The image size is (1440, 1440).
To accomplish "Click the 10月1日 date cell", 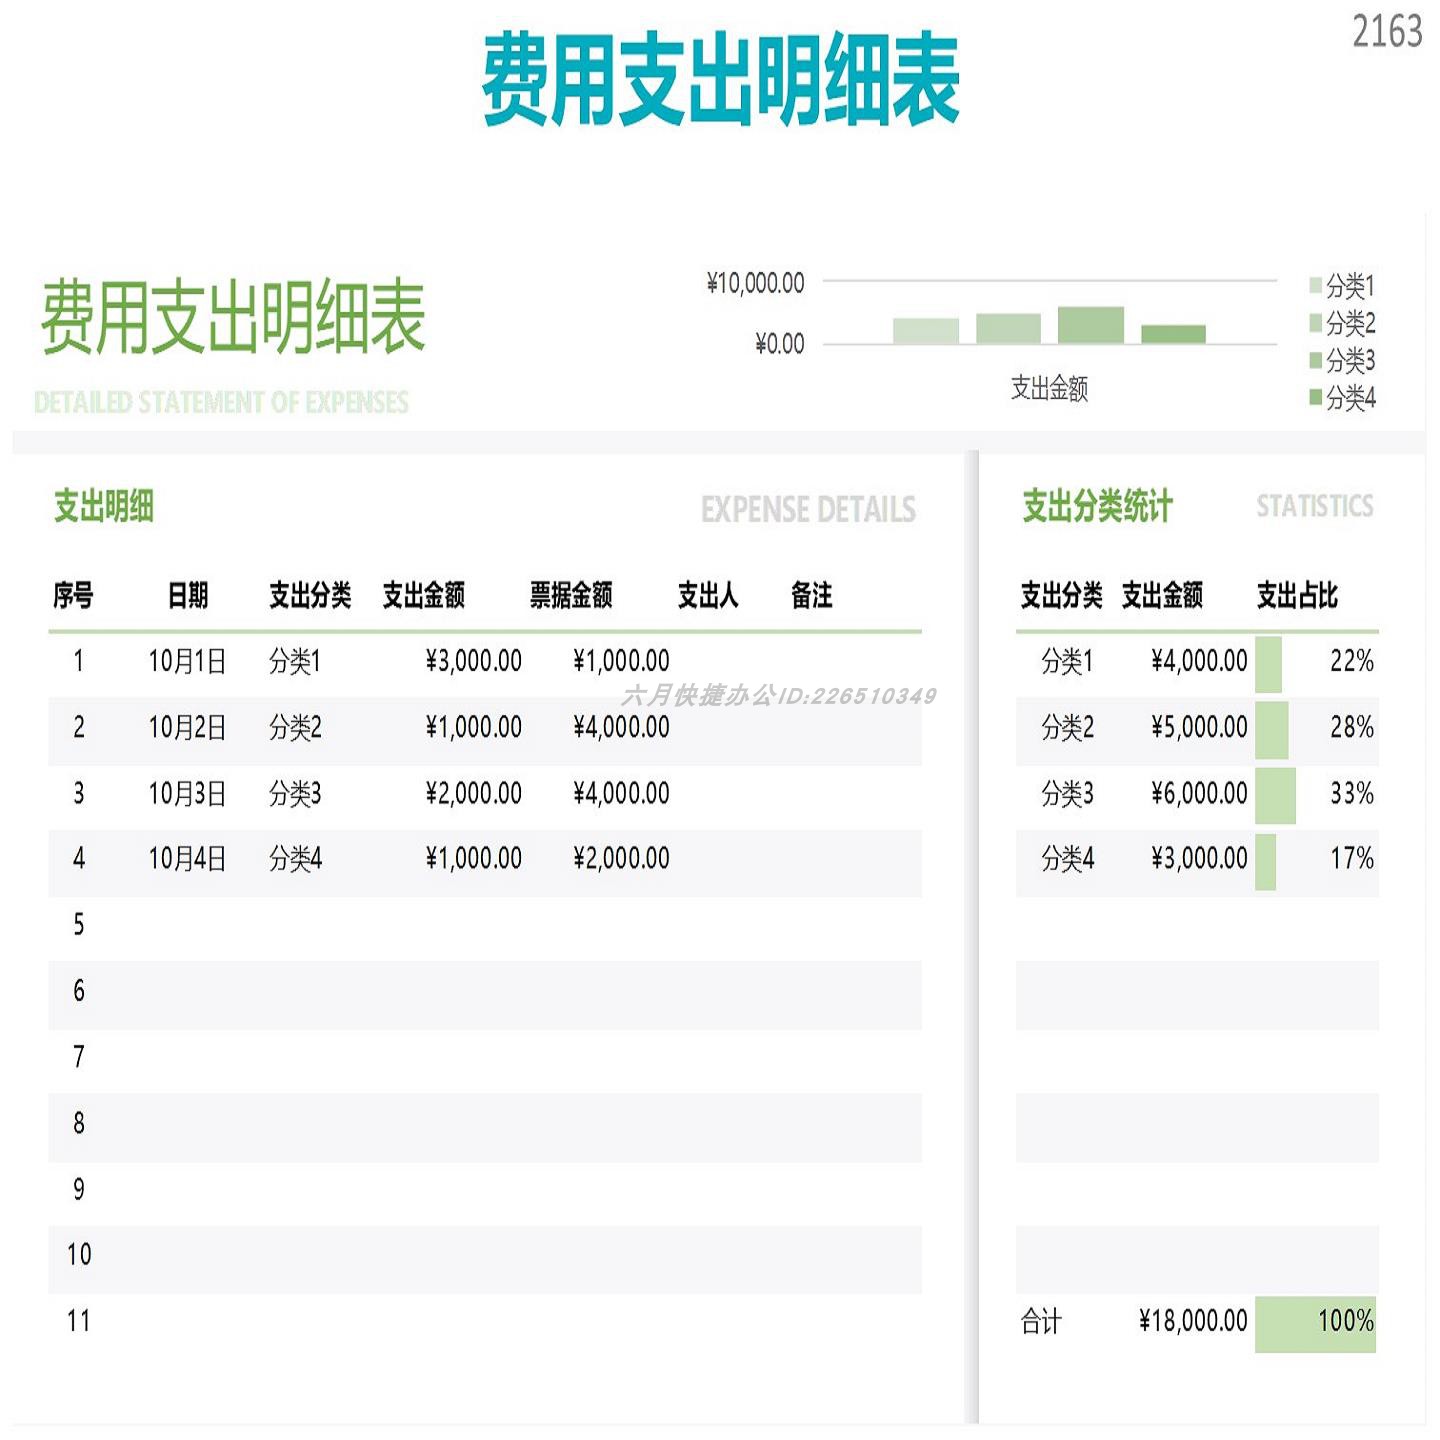I will (x=187, y=661).
